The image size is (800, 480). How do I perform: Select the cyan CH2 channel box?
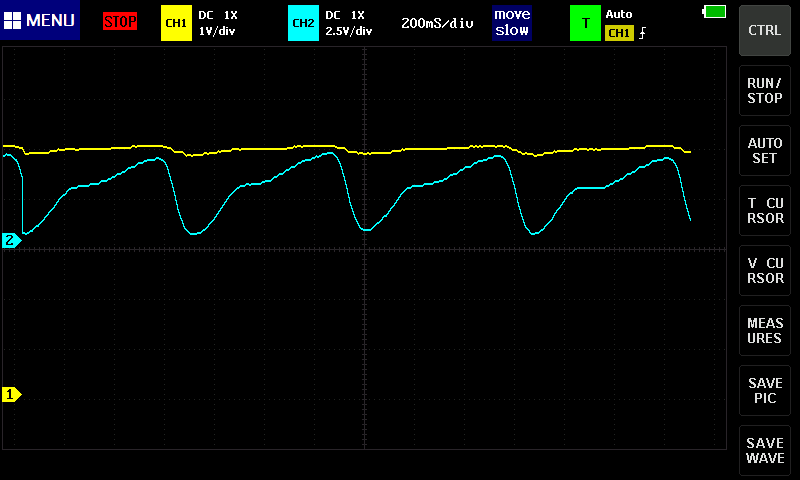[303, 23]
